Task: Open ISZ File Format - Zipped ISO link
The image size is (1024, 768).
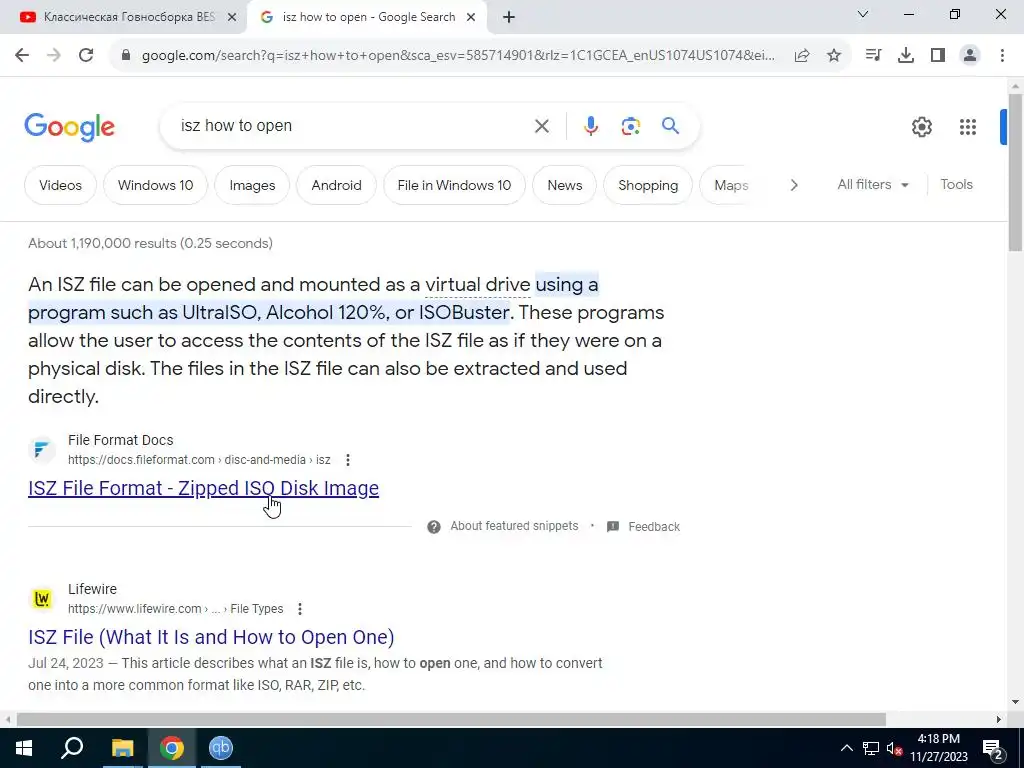Action: pyautogui.click(x=203, y=488)
